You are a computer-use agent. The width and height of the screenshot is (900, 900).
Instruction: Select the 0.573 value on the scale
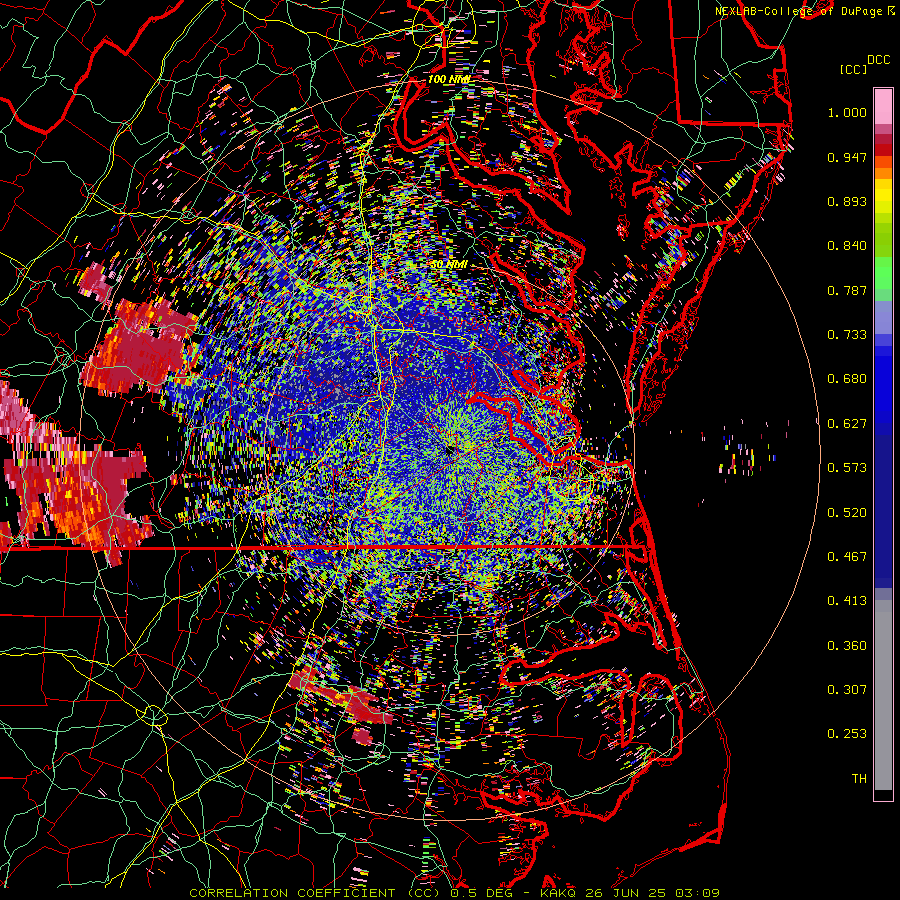point(847,468)
